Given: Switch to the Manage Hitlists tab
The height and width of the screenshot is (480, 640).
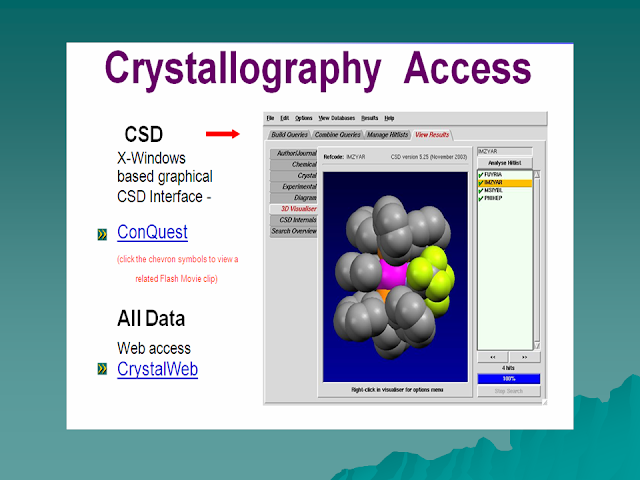Looking at the screenshot, I should pyautogui.click(x=387, y=135).
